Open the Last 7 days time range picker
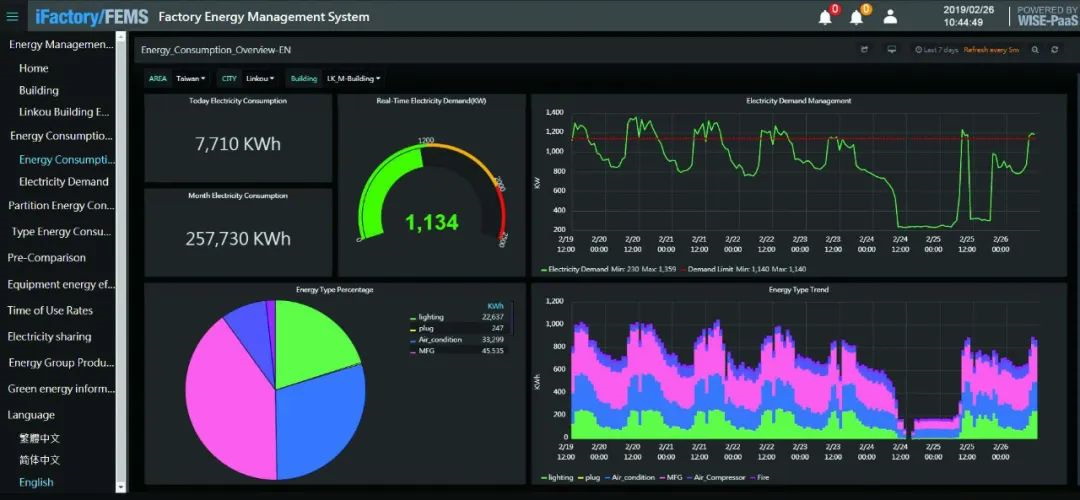Screen dimensions: 1080x500 pyautogui.click(x=936, y=49)
